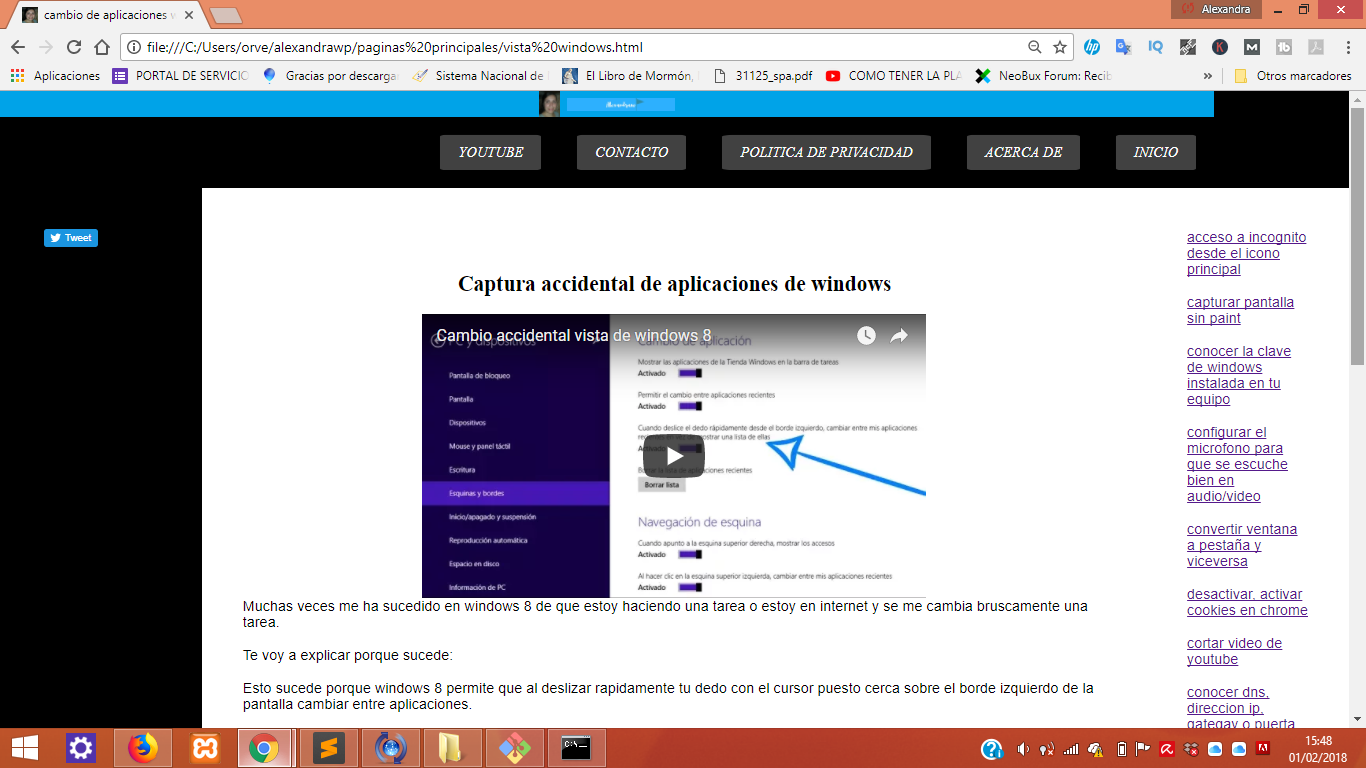Image resolution: width=1366 pixels, height=768 pixels.
Task: Open the Windows Start button
Action: pos(24,748)
